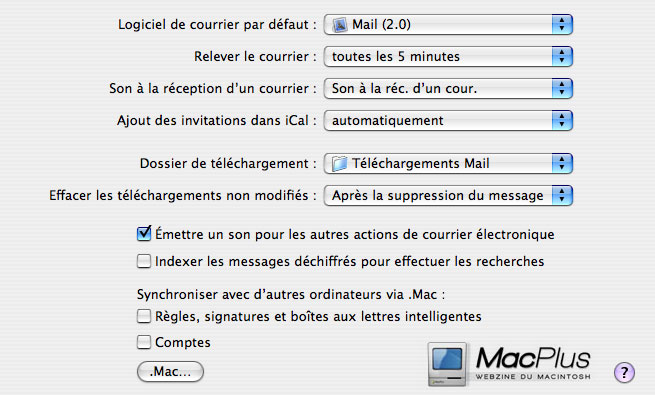
Task: Click the purple help question mark button
Action: (x=625, y=372)
